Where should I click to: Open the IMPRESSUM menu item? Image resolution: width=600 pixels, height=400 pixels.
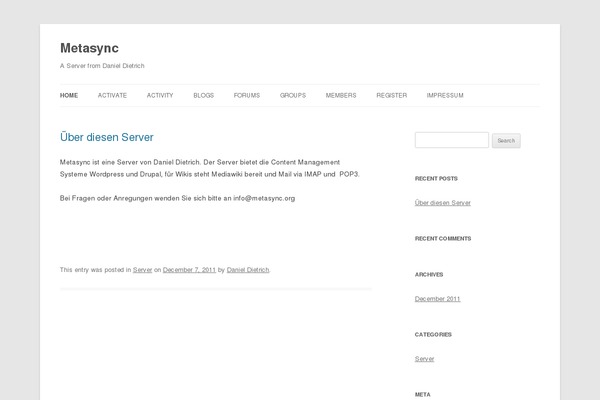tap(445, 95)
